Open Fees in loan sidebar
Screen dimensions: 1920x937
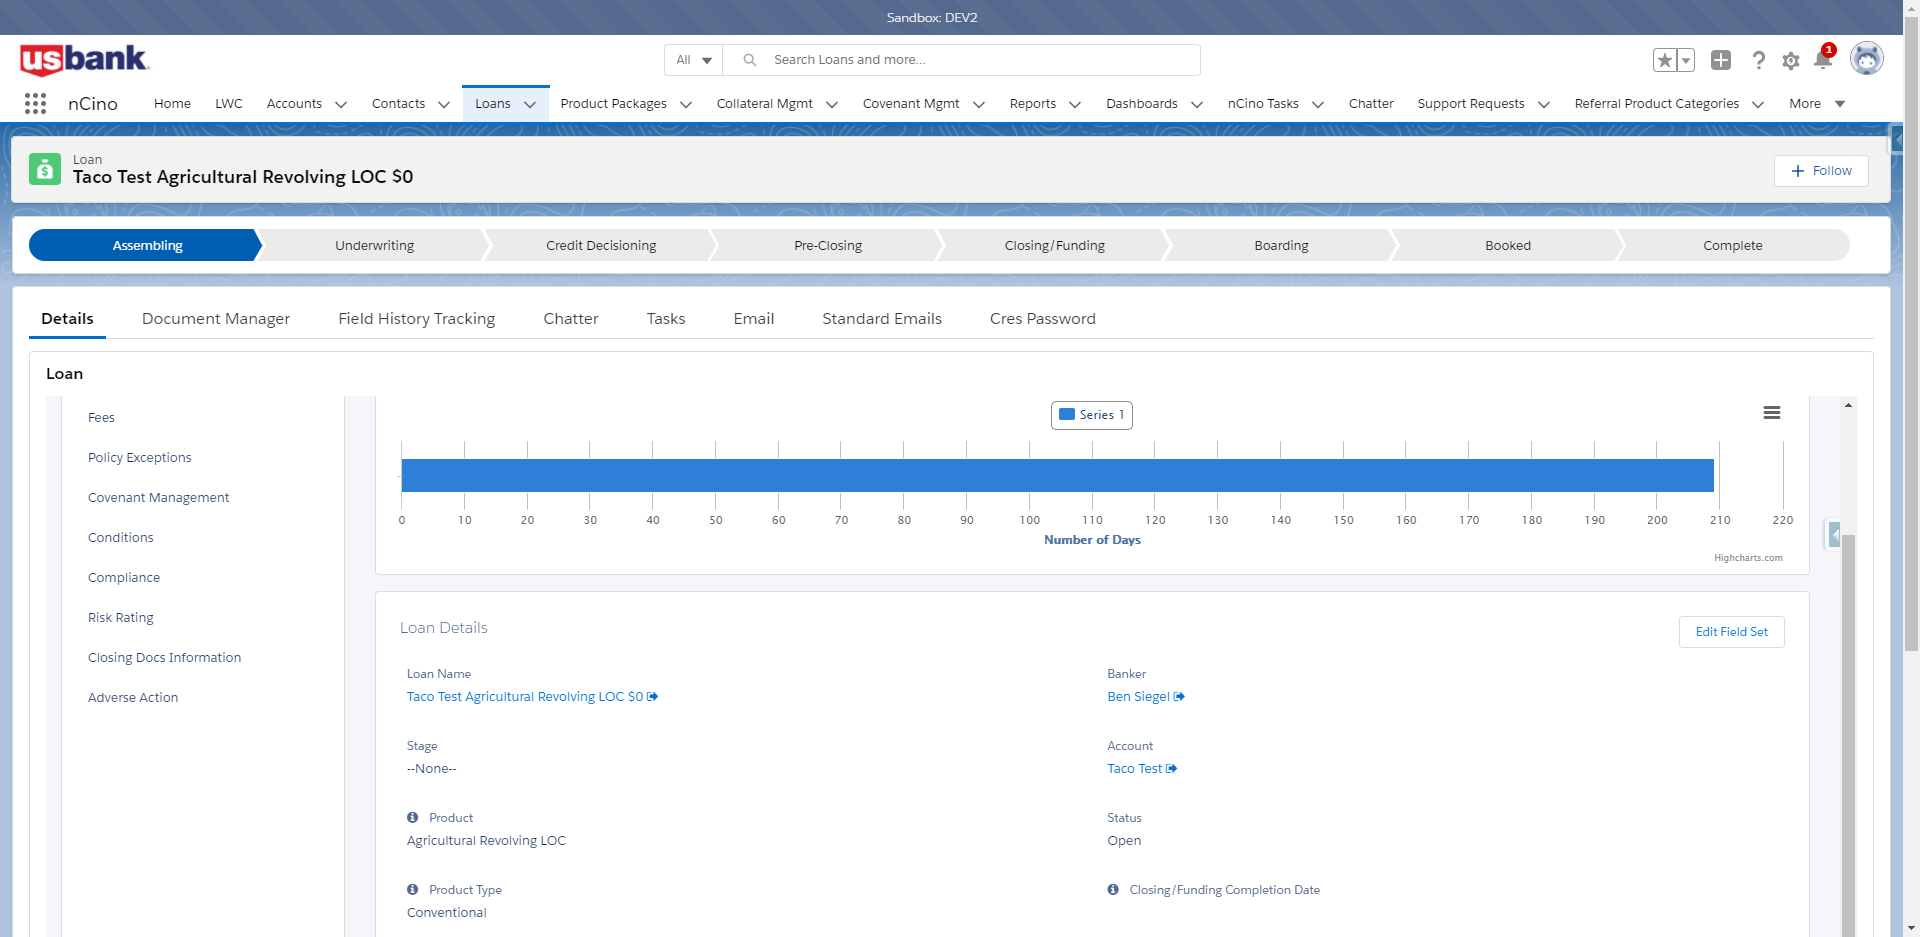pos(101,418)
